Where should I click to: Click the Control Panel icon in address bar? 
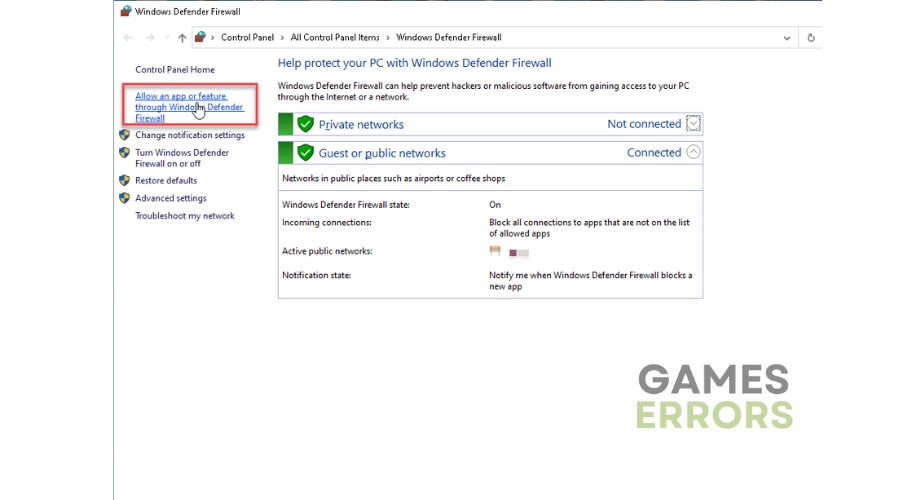200,37
